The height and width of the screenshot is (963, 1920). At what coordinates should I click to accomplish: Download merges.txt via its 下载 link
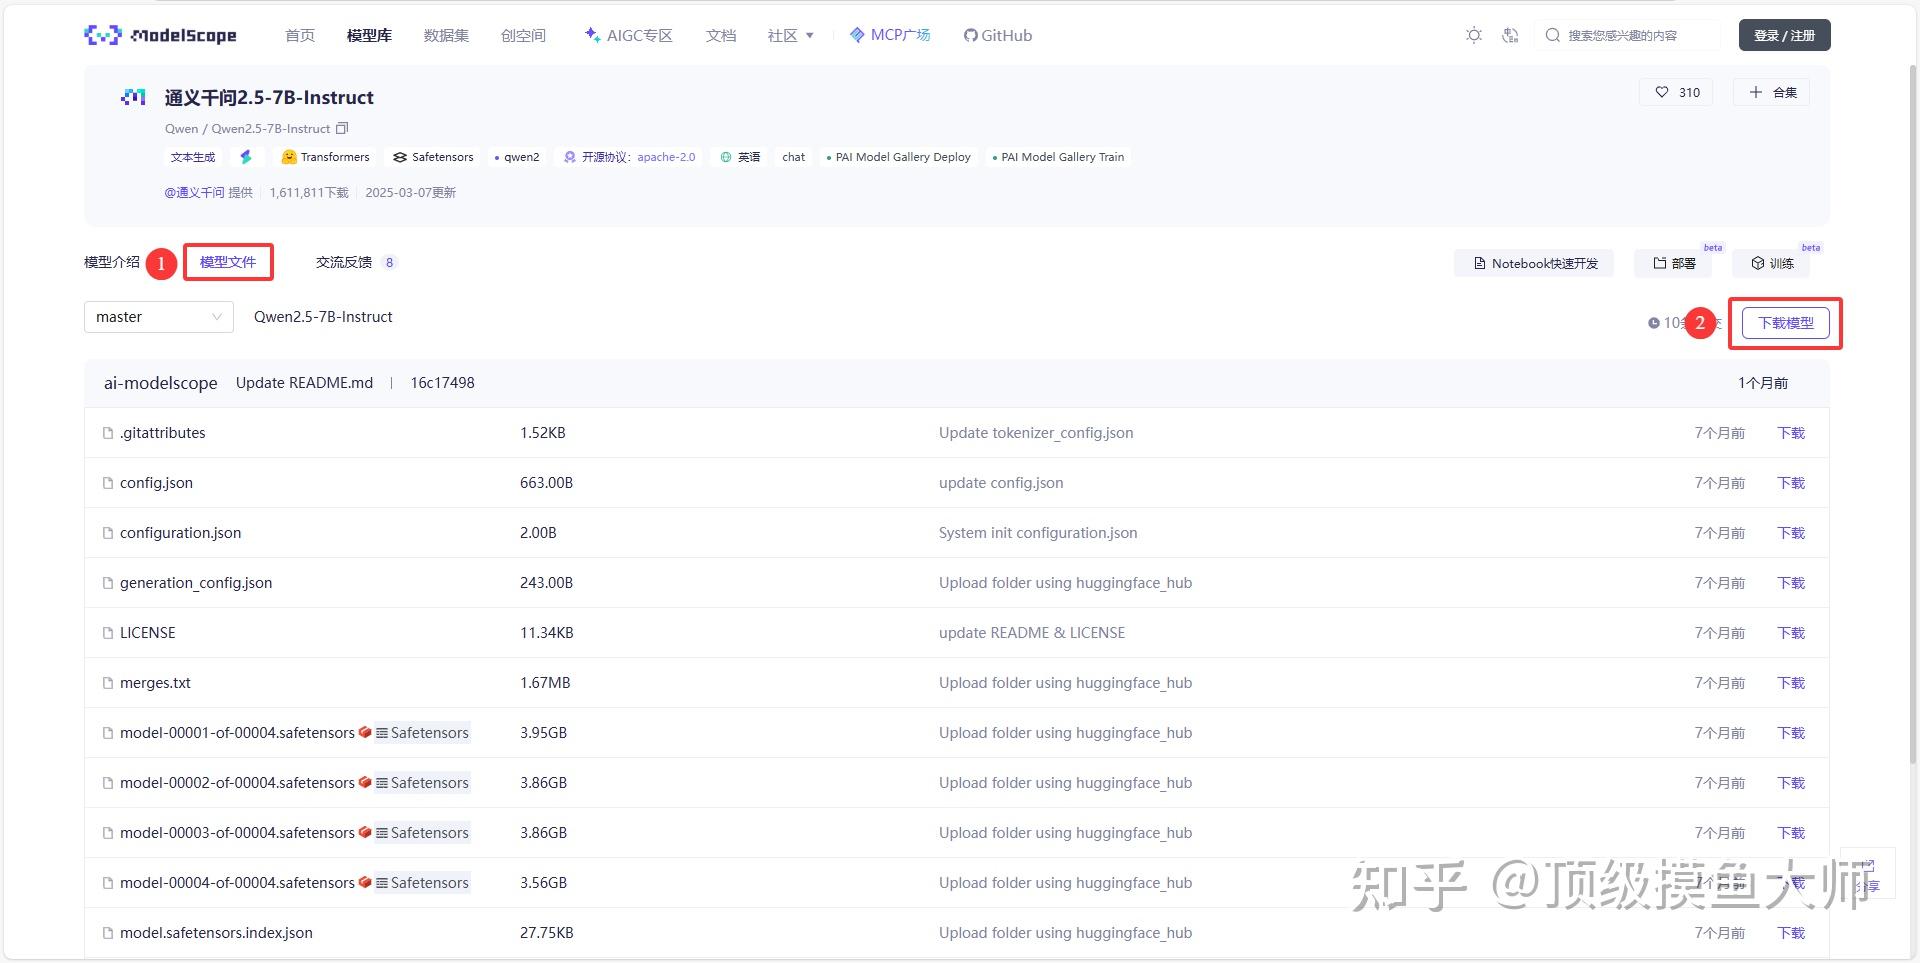point(1791,683)
